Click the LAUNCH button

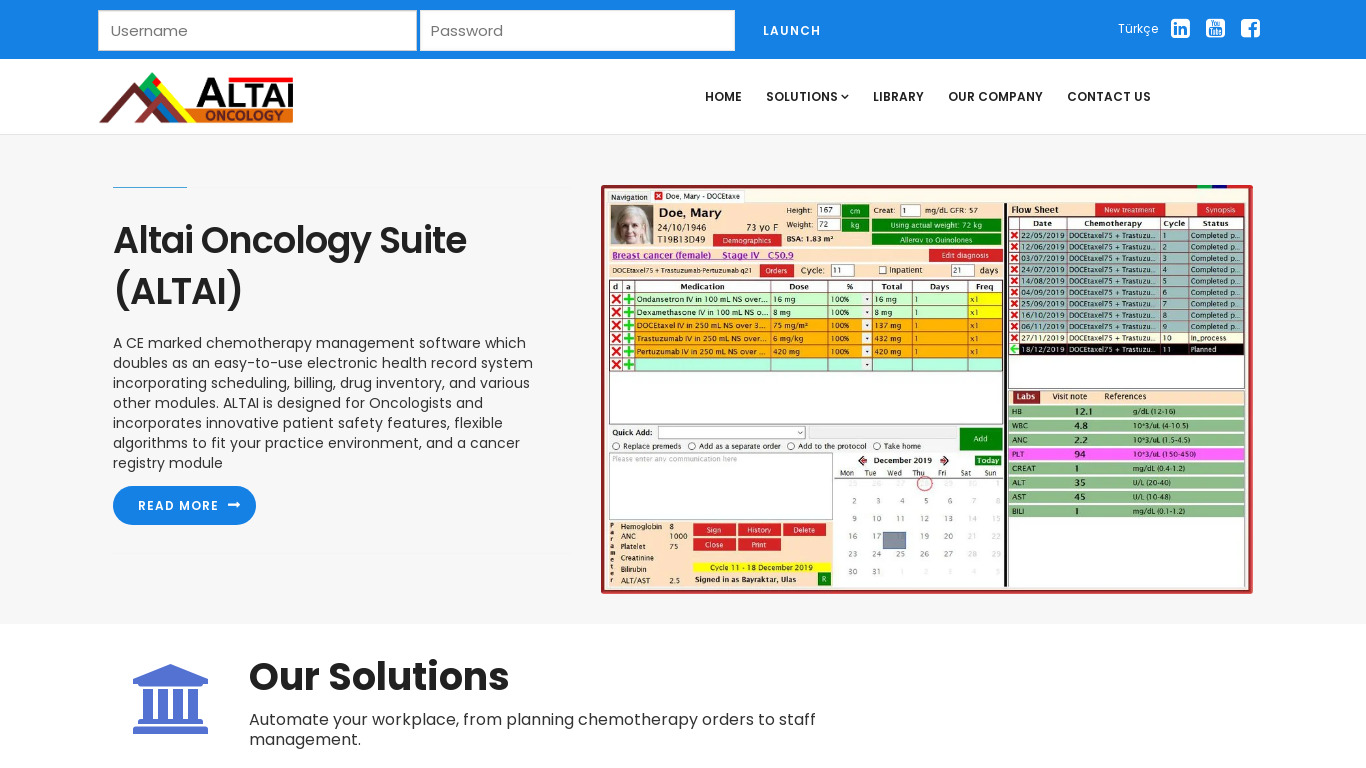[x=792, y=31]
